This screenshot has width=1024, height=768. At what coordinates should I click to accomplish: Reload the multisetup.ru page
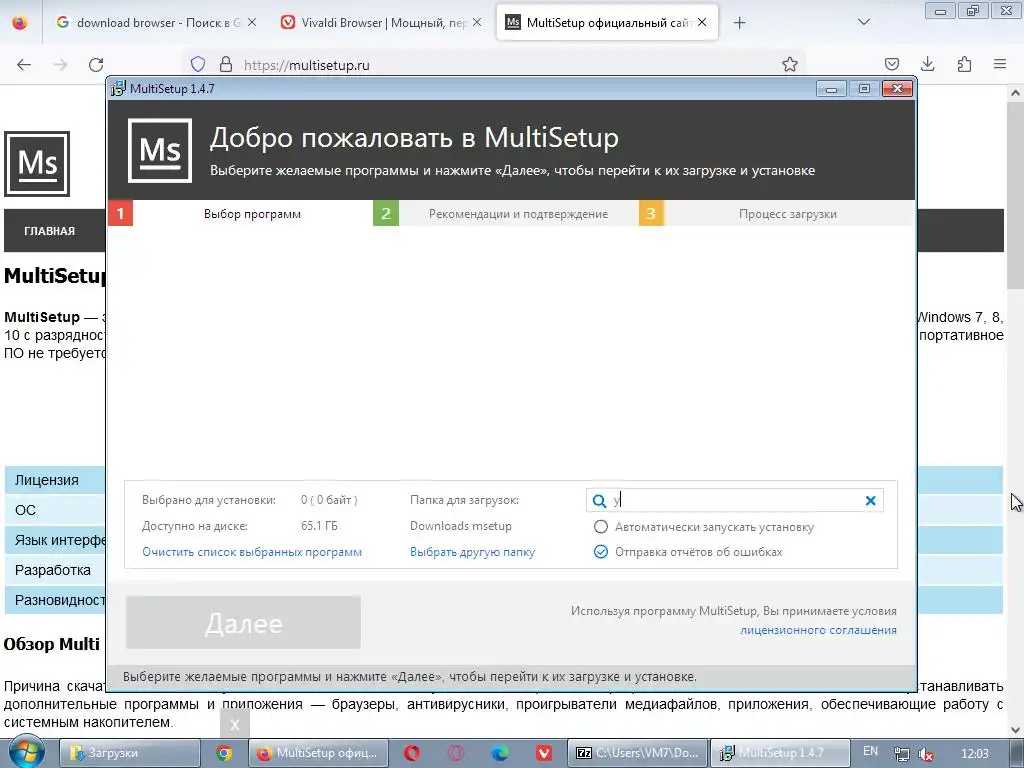[x=96, y=64]
